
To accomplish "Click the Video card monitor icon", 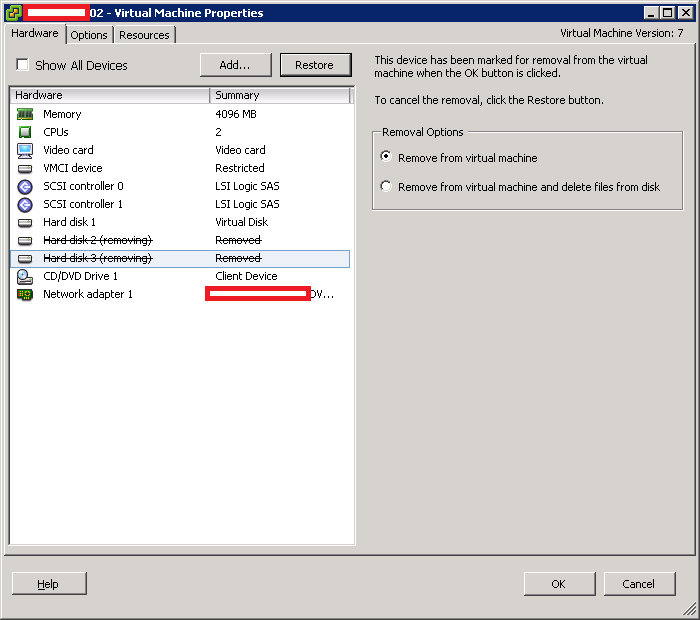I will [x=25, y=150].
